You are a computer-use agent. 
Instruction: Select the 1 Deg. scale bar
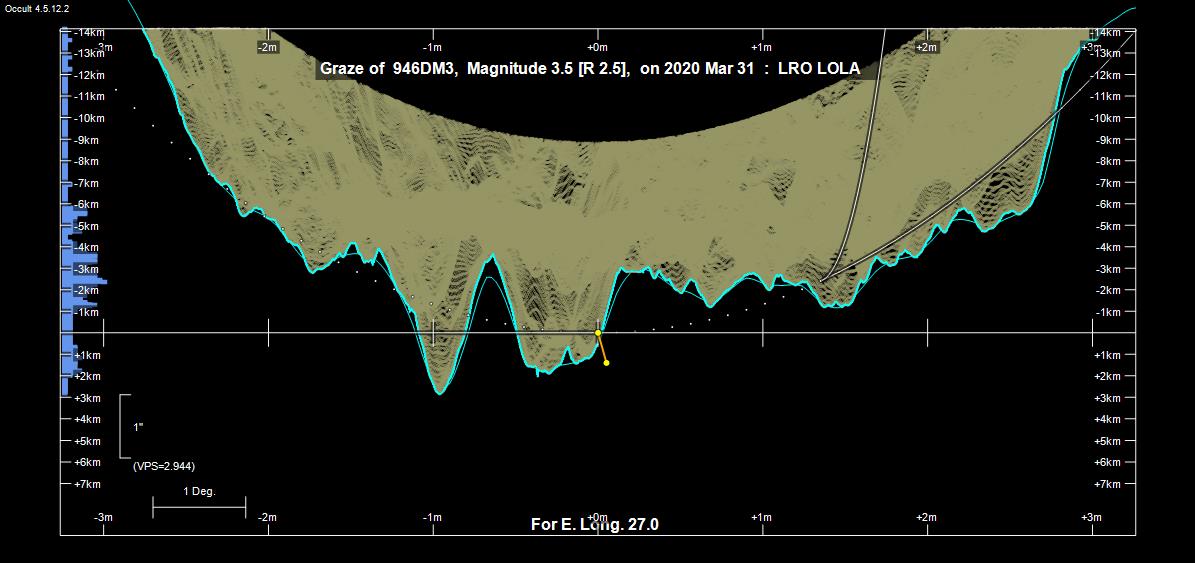click(x=199, y=507)
